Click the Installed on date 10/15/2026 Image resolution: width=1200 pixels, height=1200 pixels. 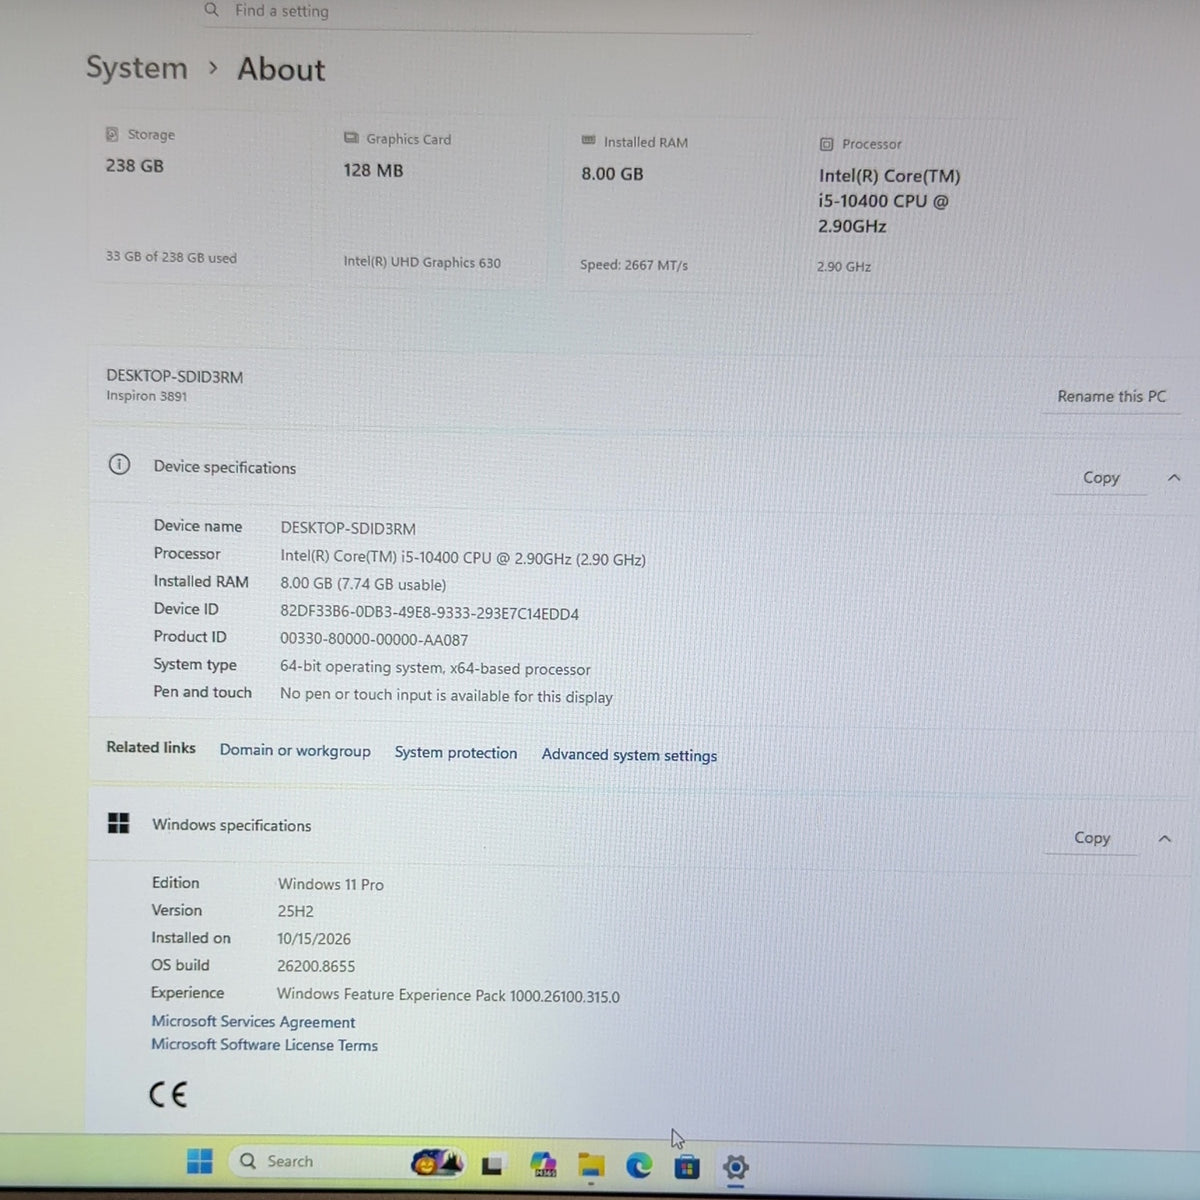[x=314, y=939]
